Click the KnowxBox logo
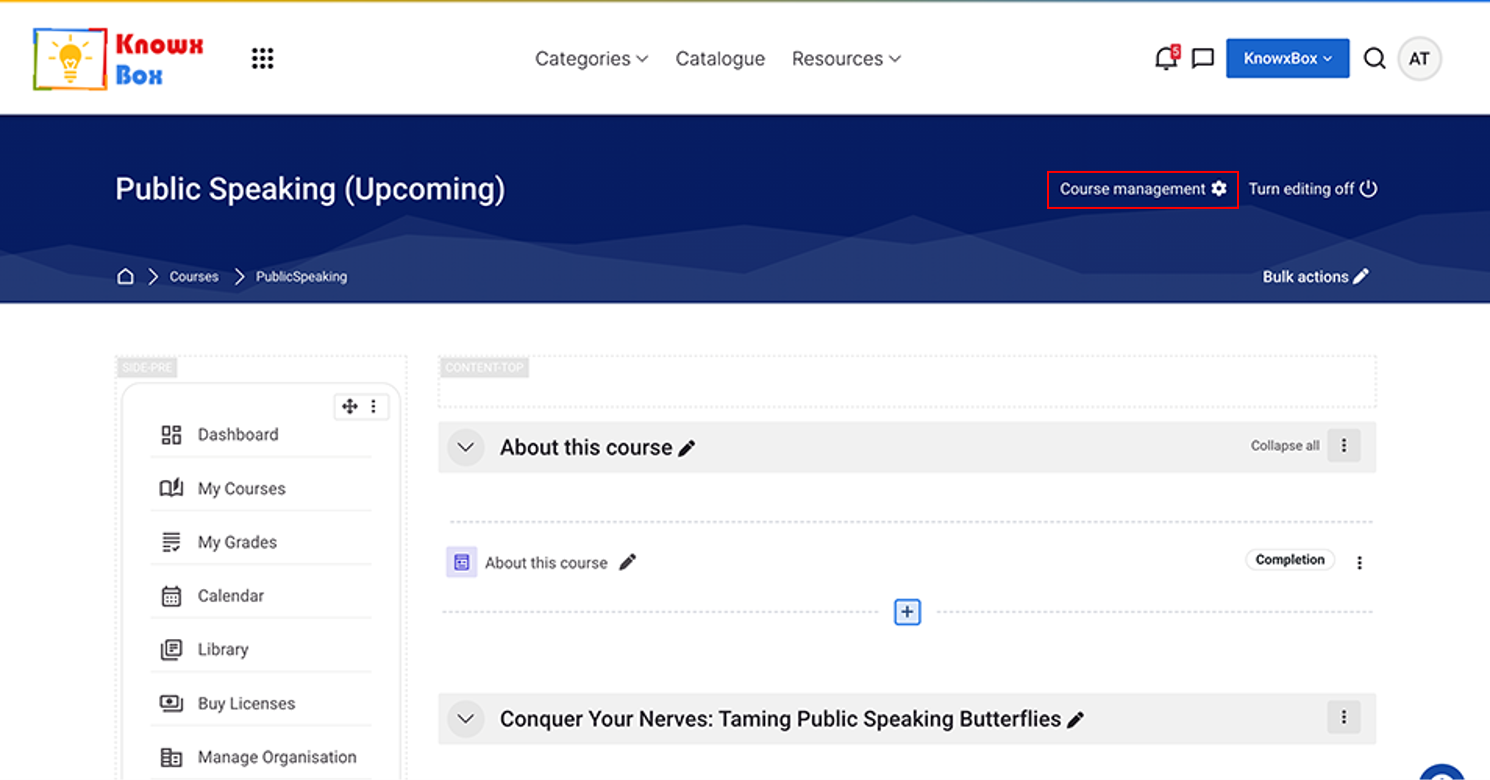The width and height of the screenshot is (1490, 780). point(118,59)
